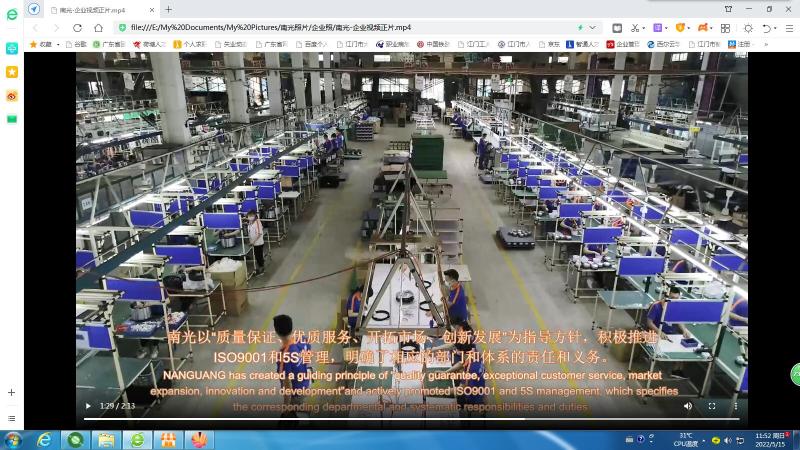This screenshot has width=800, height=450.
Task: Open the taskbar clock showing 11:52
Action: pos(771,440)
